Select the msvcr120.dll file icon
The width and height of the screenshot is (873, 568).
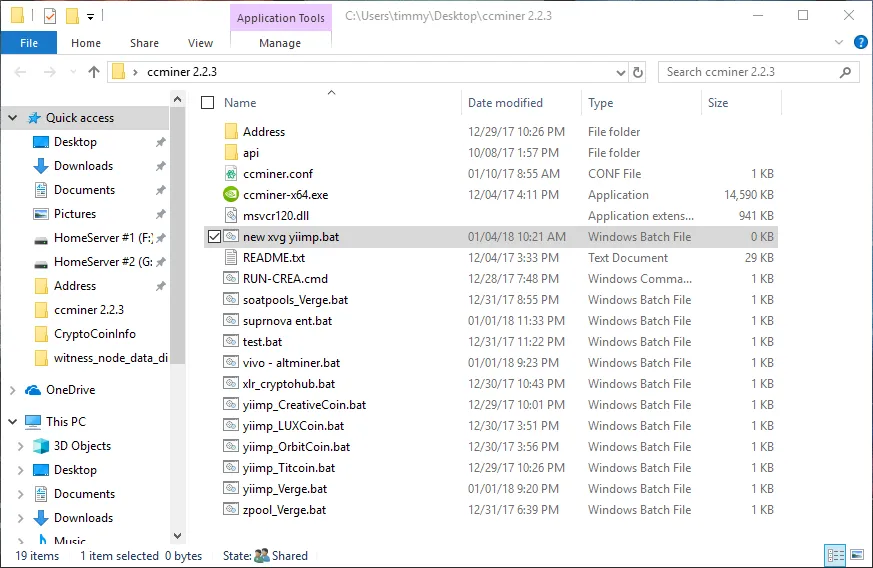(x=231, y=216)
